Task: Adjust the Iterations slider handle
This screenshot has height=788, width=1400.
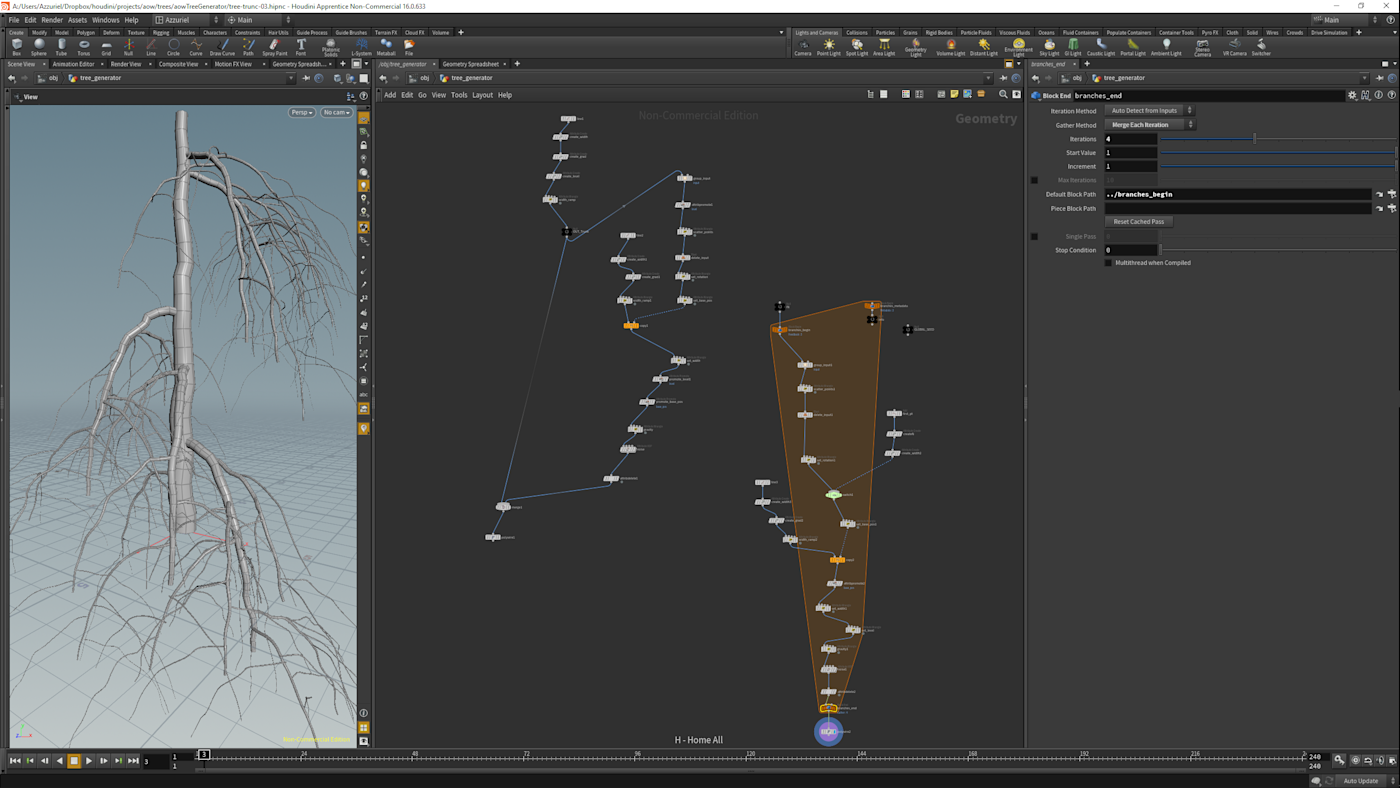Action: [1254, 139]
